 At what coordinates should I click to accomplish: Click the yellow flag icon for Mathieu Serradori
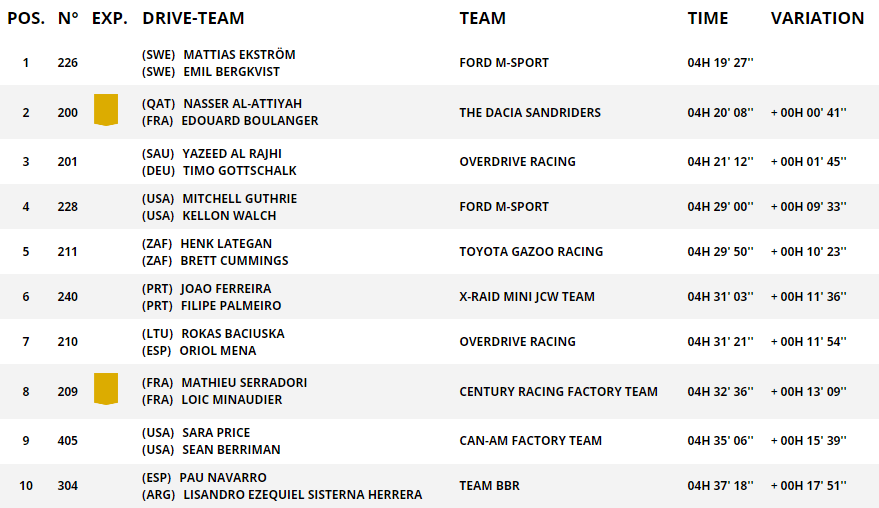106,389
